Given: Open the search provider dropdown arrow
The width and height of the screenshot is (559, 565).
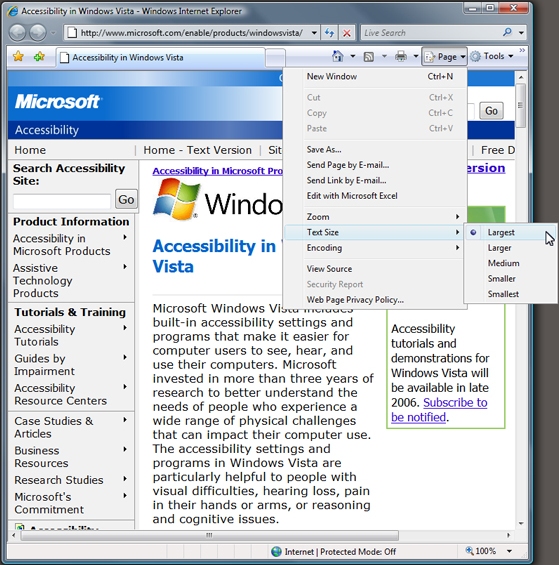Looking at the screenshot, I should click(521, 33).
